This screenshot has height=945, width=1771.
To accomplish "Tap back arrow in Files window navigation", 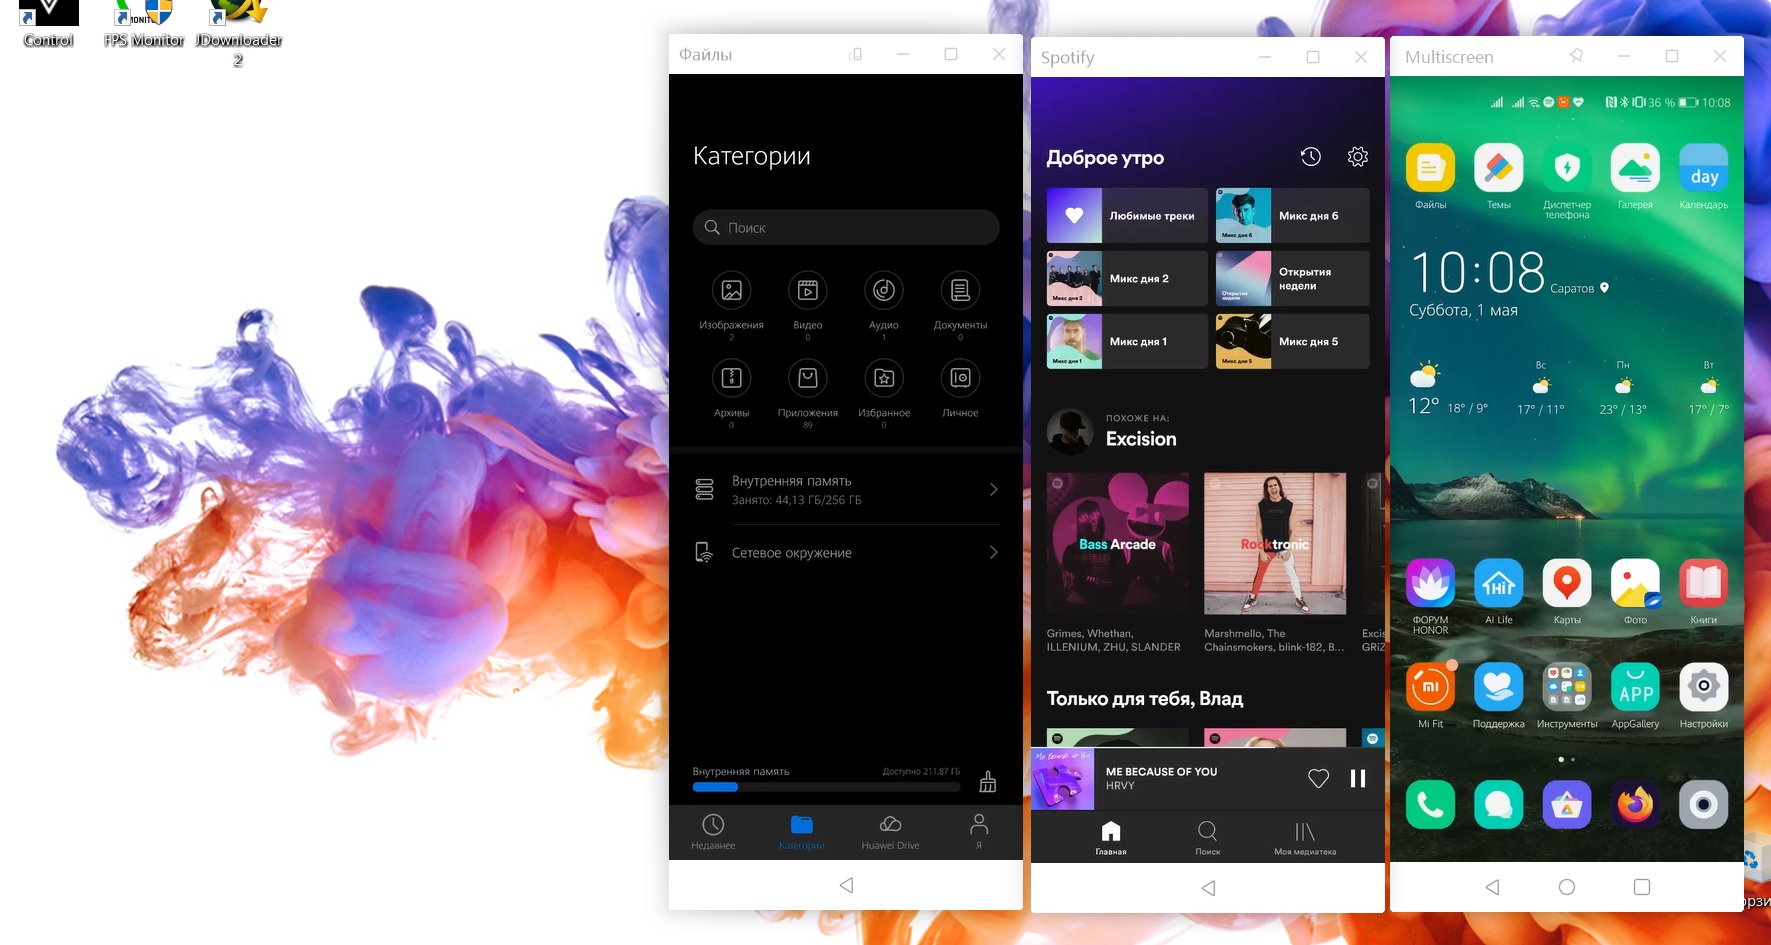I will click(x=846, y=885).
